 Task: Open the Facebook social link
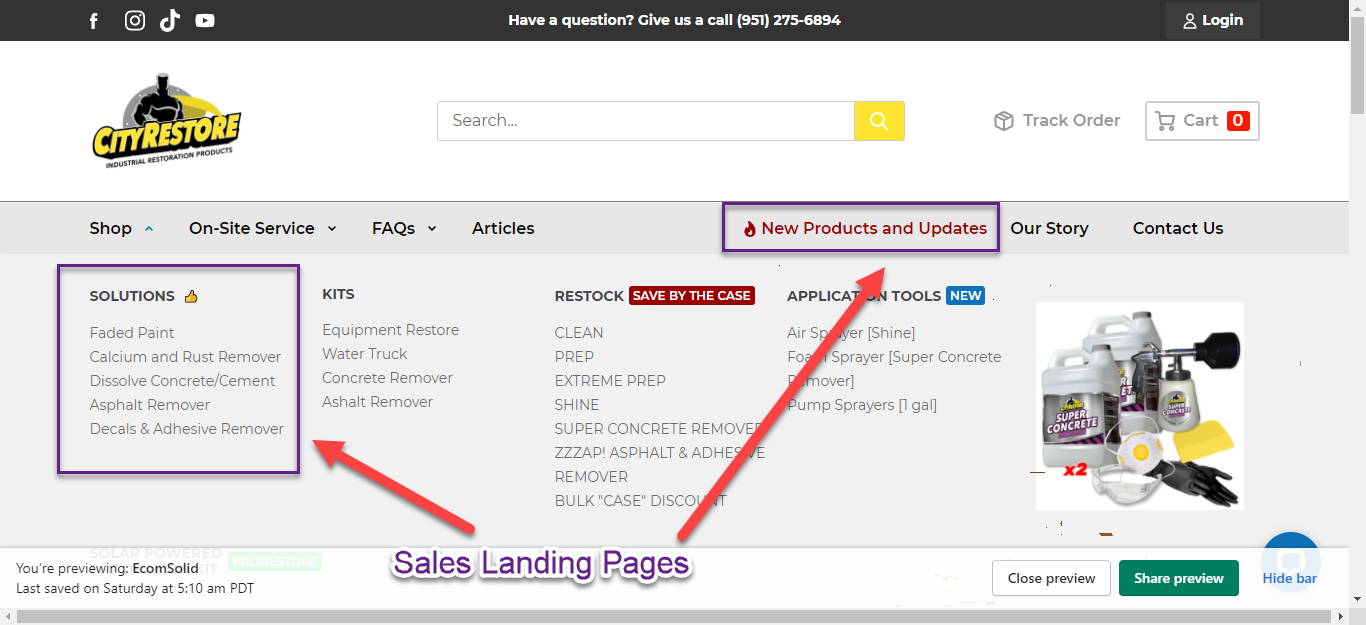(94, 20)
